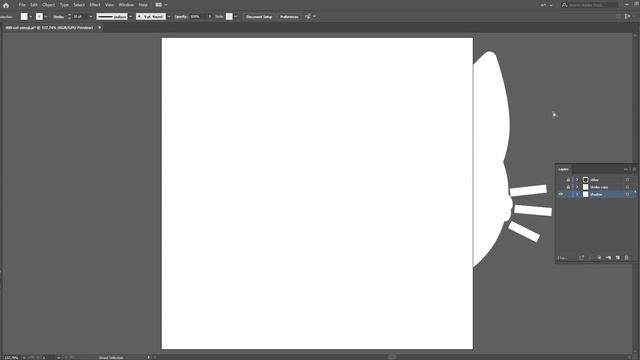Click Collect for Export icon in Layers panel
Screen dimensions: 640x360
click(x=581, y=258)
